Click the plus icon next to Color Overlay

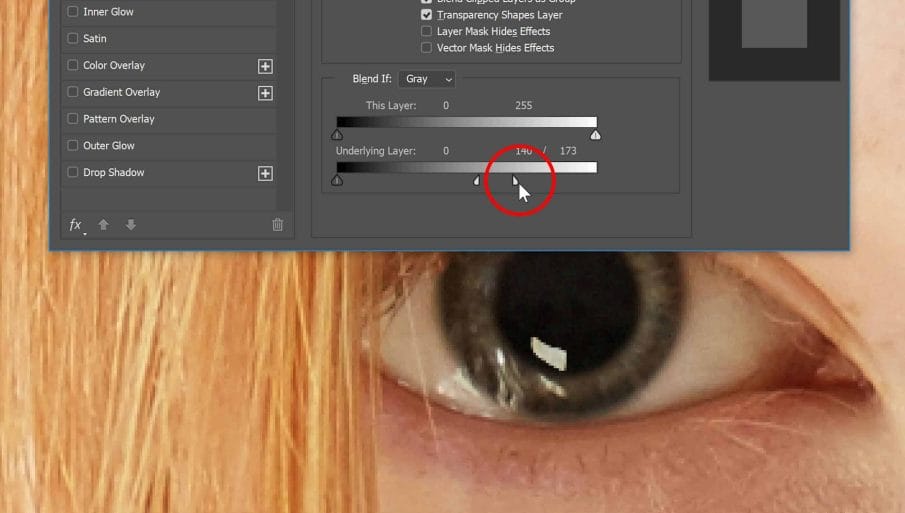[x=265, y=66]
